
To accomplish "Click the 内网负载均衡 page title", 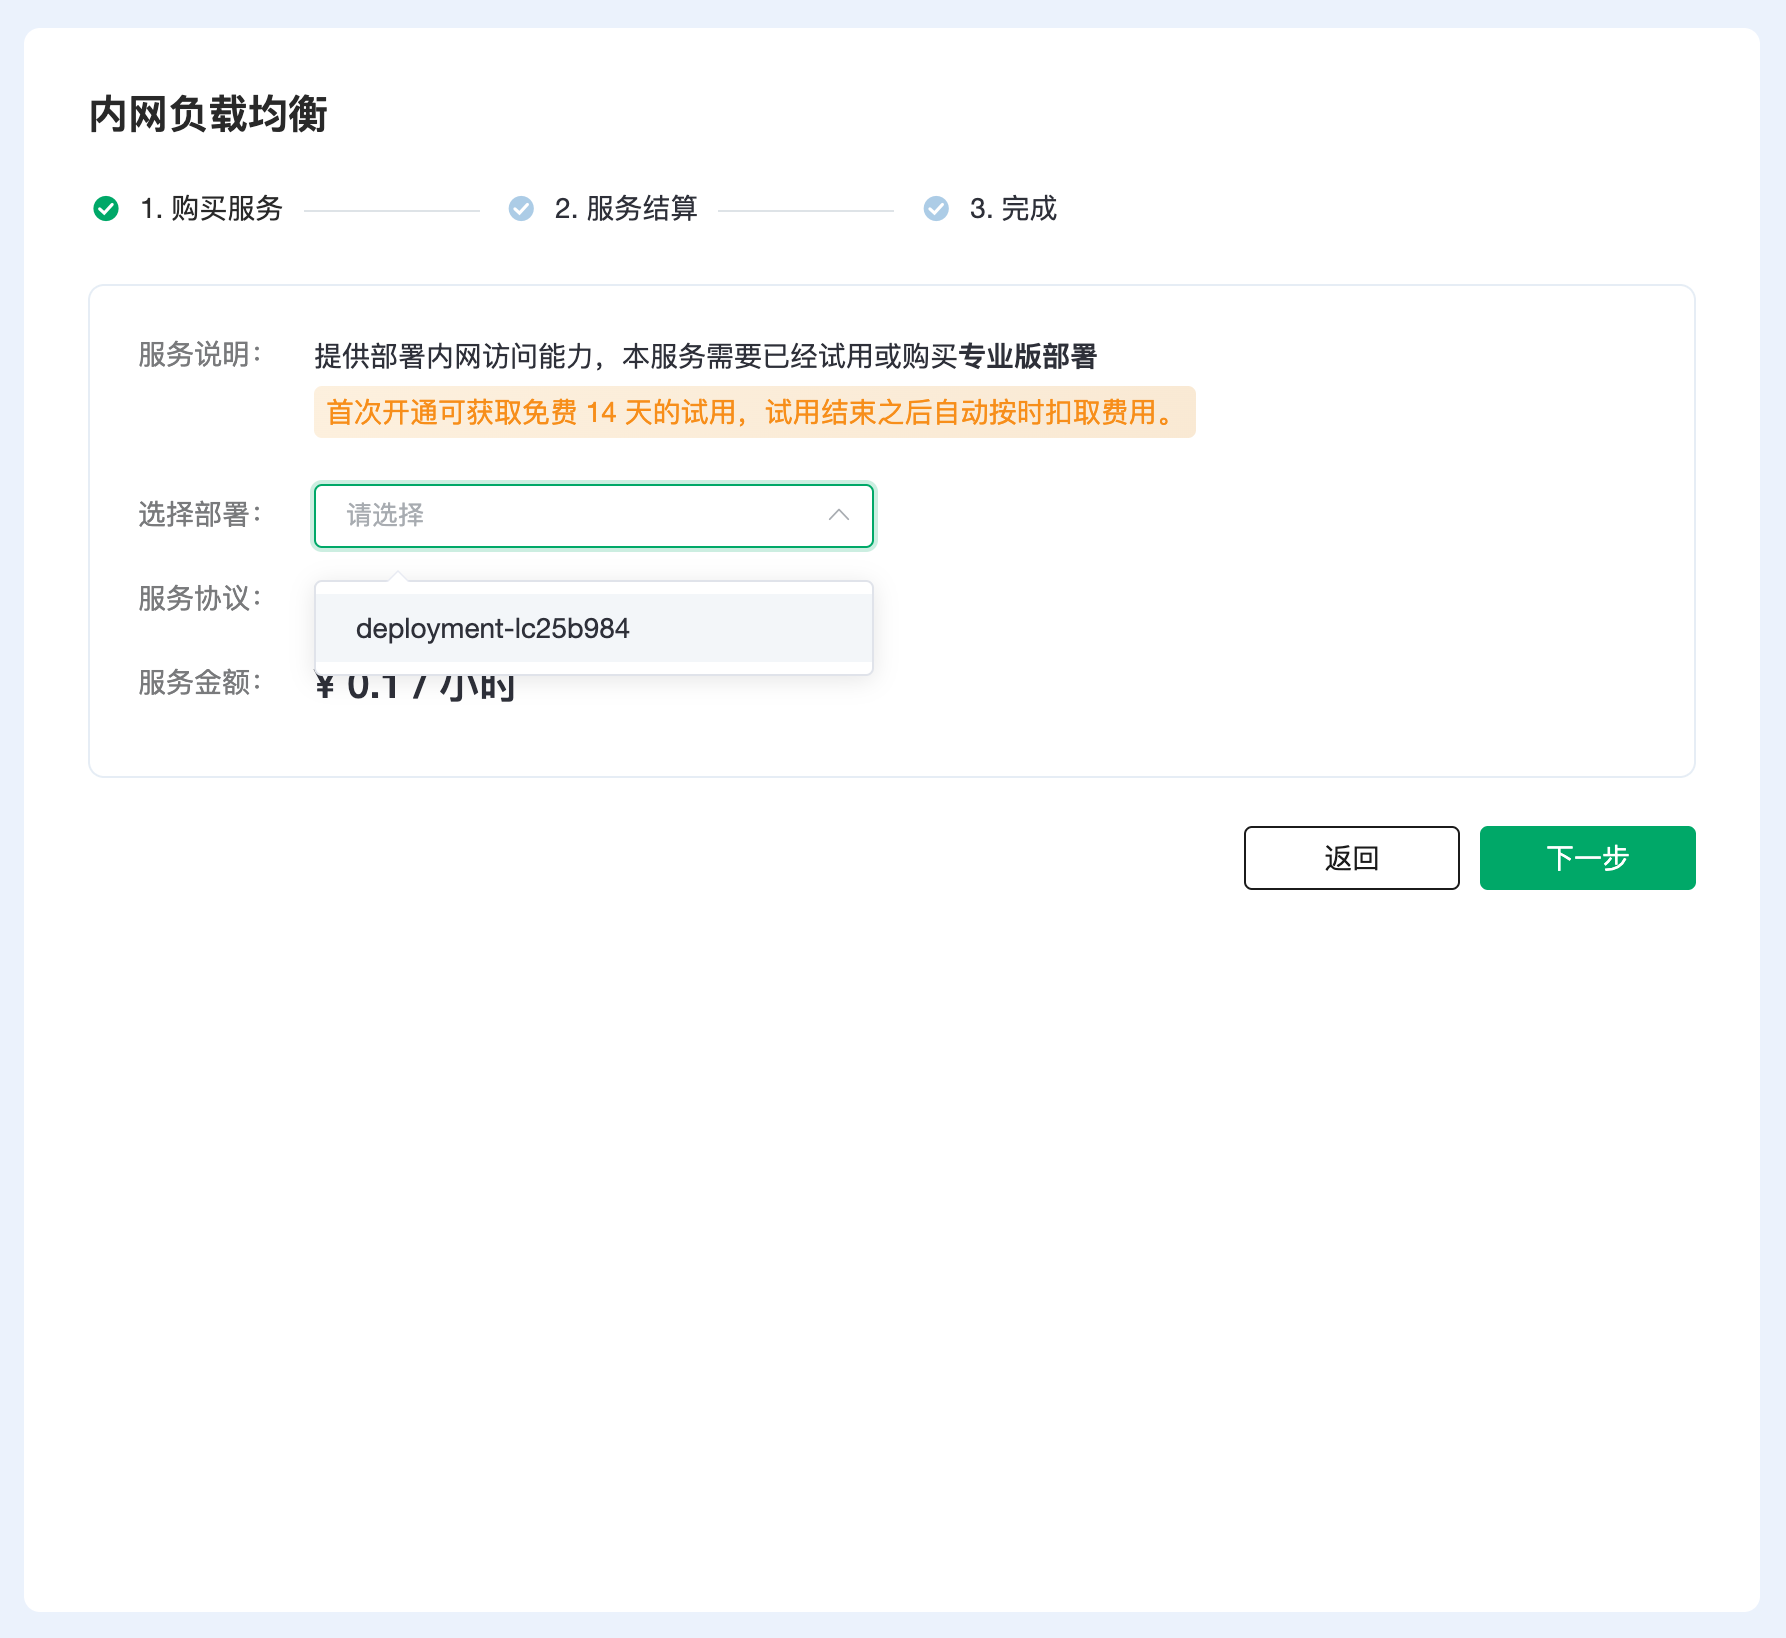I will 208,114.
